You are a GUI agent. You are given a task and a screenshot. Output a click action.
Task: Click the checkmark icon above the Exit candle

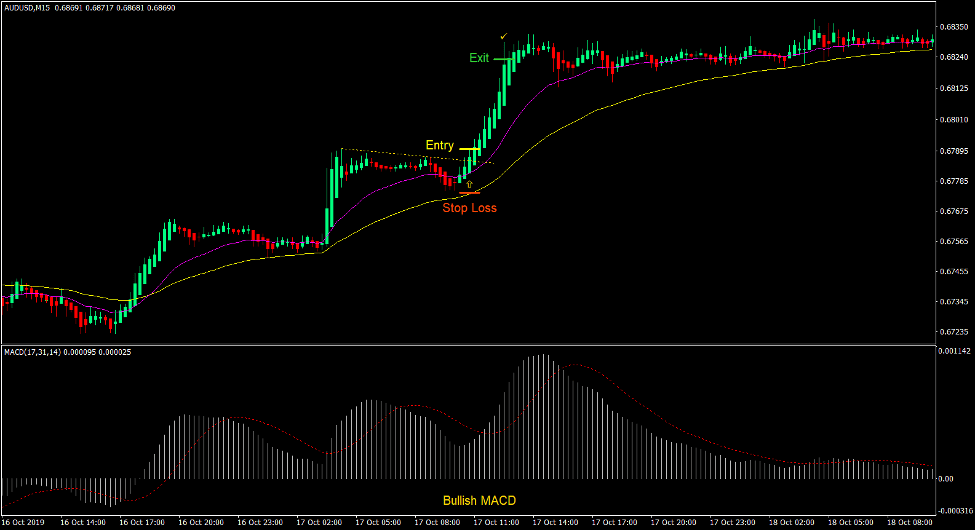point(505,37)
